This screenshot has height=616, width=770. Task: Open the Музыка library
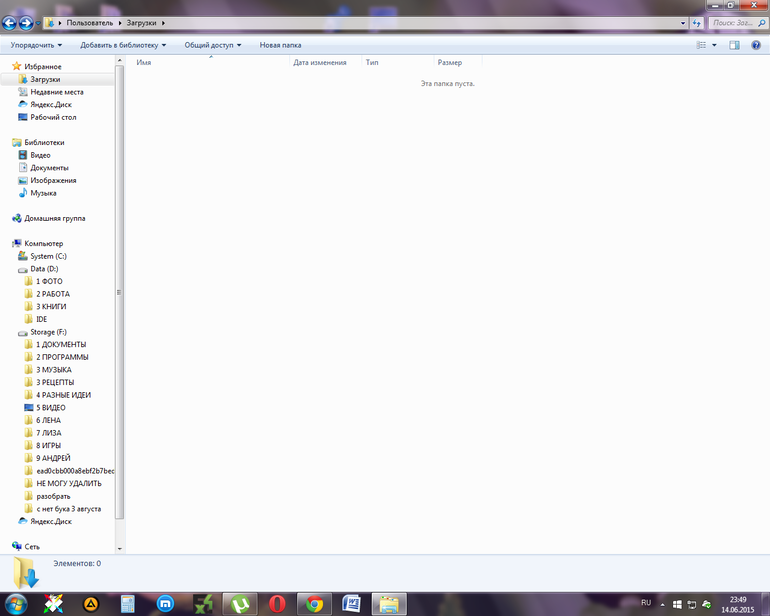[x=43, y=193]
